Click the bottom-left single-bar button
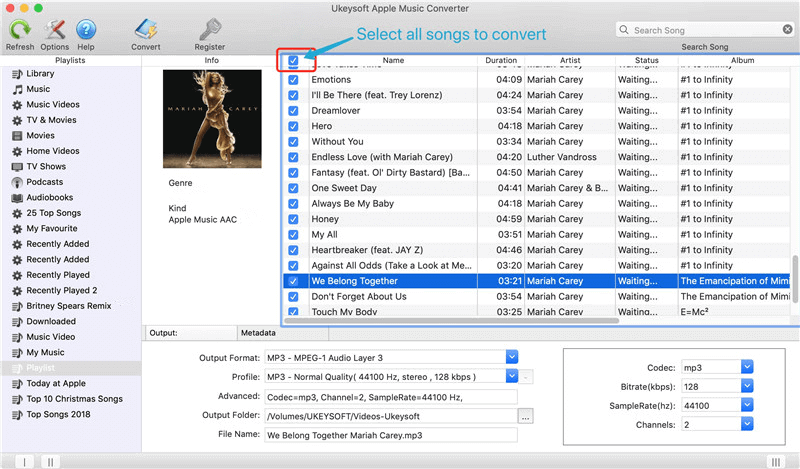Viewport: 800px width, 469px height. (24, 462)
